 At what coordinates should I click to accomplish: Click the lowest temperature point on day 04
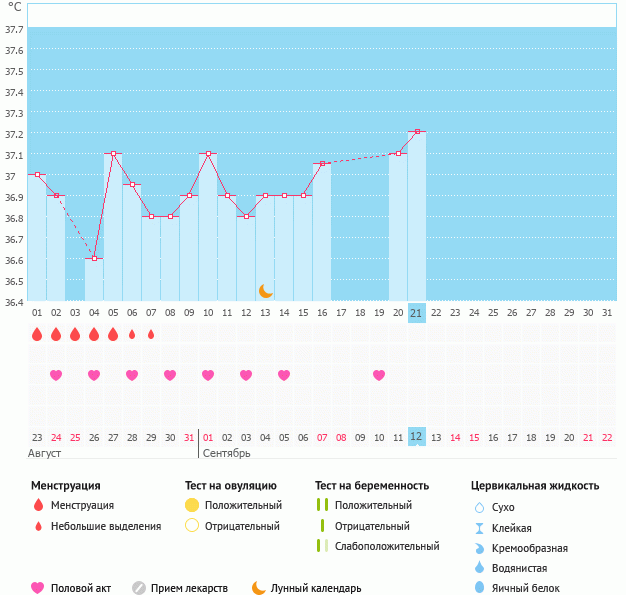pyautogui.click(x=94, y=259)
